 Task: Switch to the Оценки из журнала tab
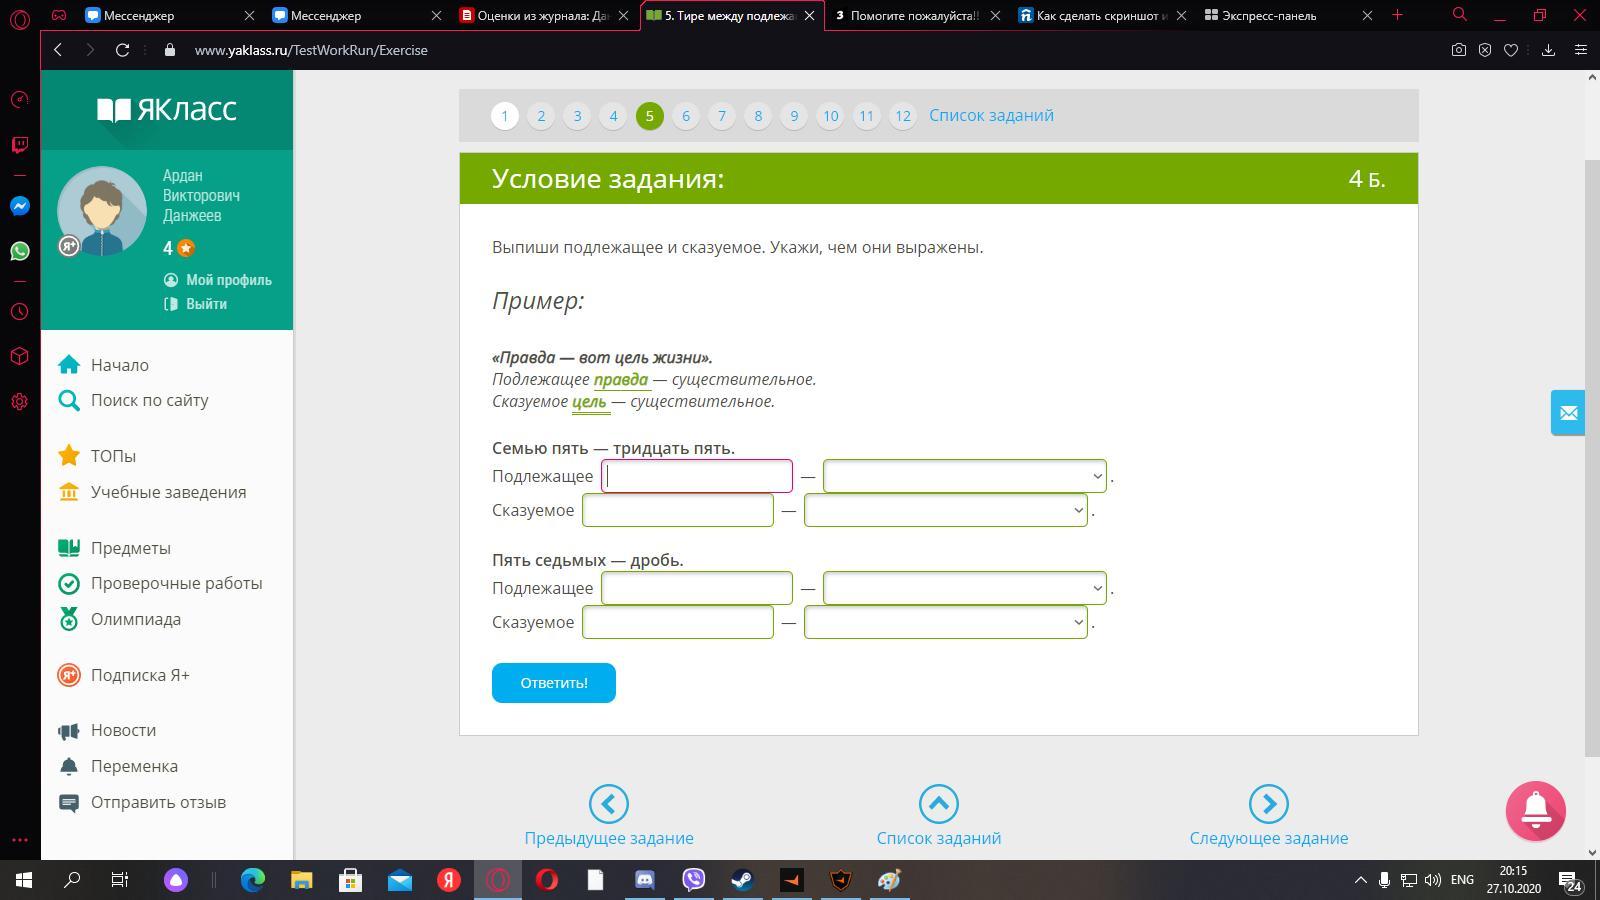click(x=546, y=15)
